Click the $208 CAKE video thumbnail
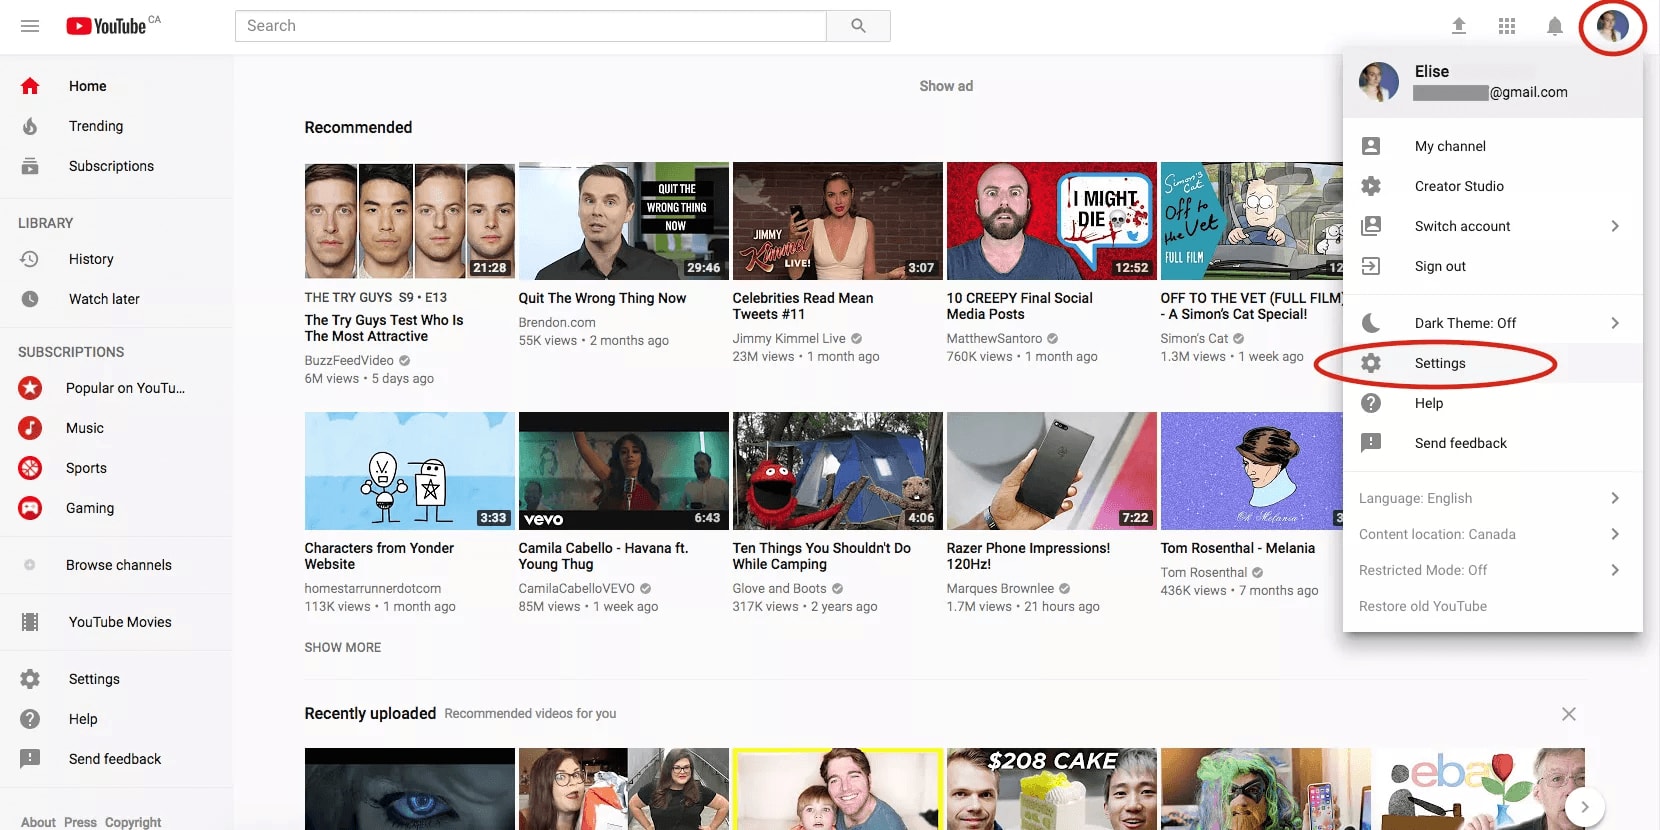The image size is (1660, 830). click(x=1051, y=789)
